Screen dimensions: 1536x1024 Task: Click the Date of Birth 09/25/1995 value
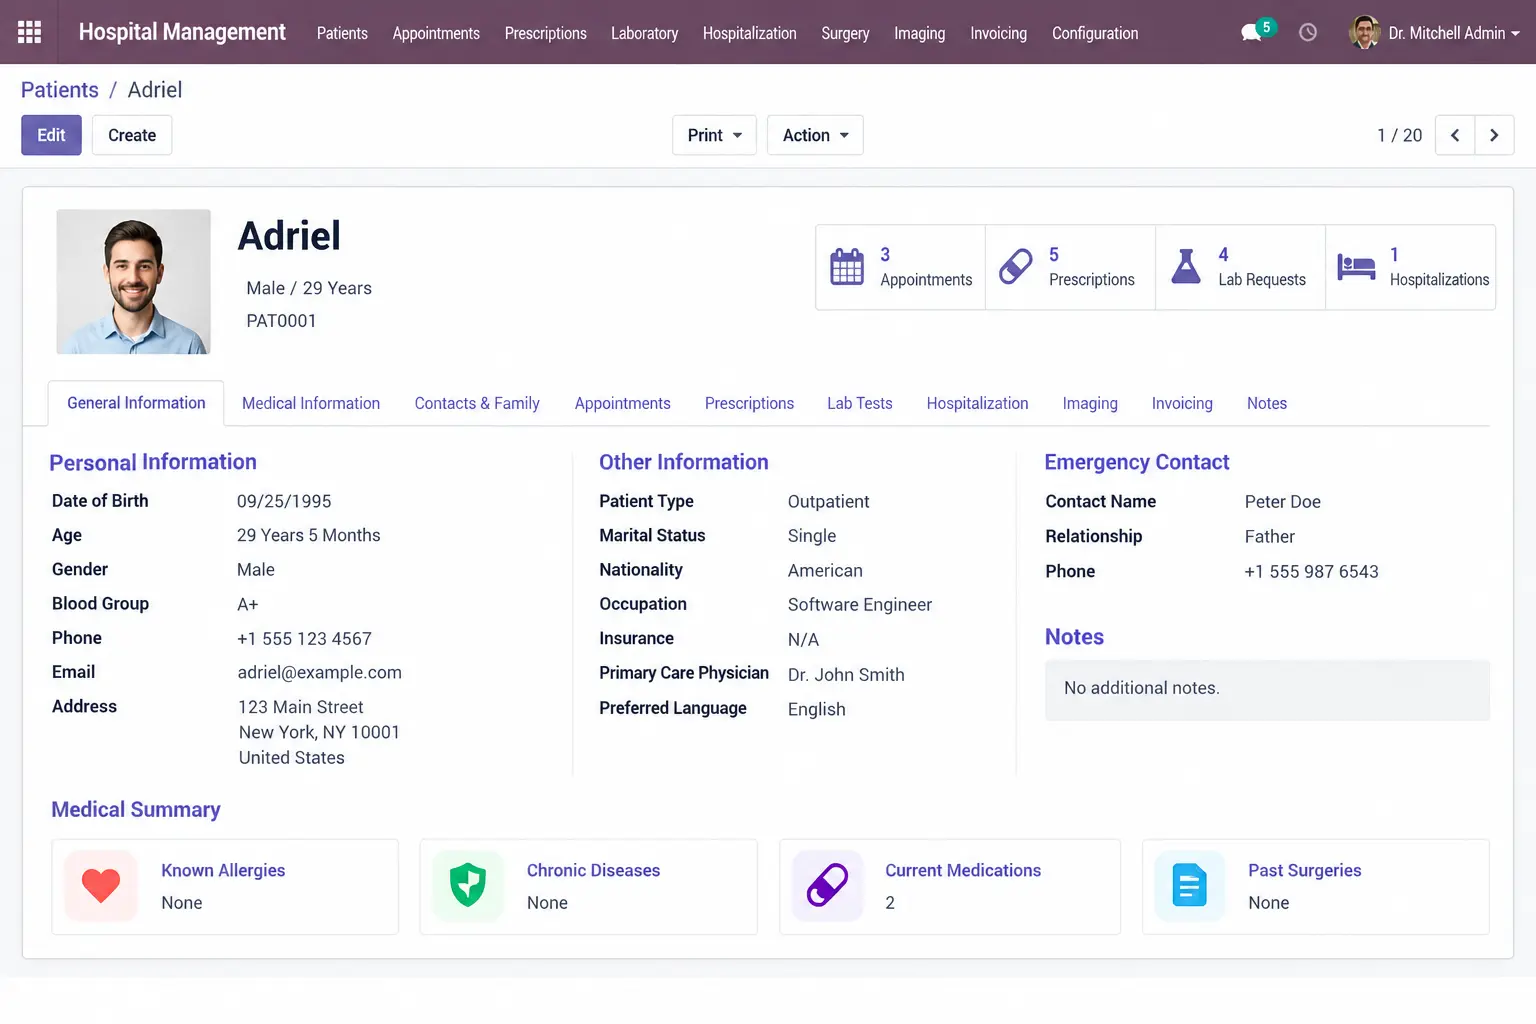tap(284, 501)
